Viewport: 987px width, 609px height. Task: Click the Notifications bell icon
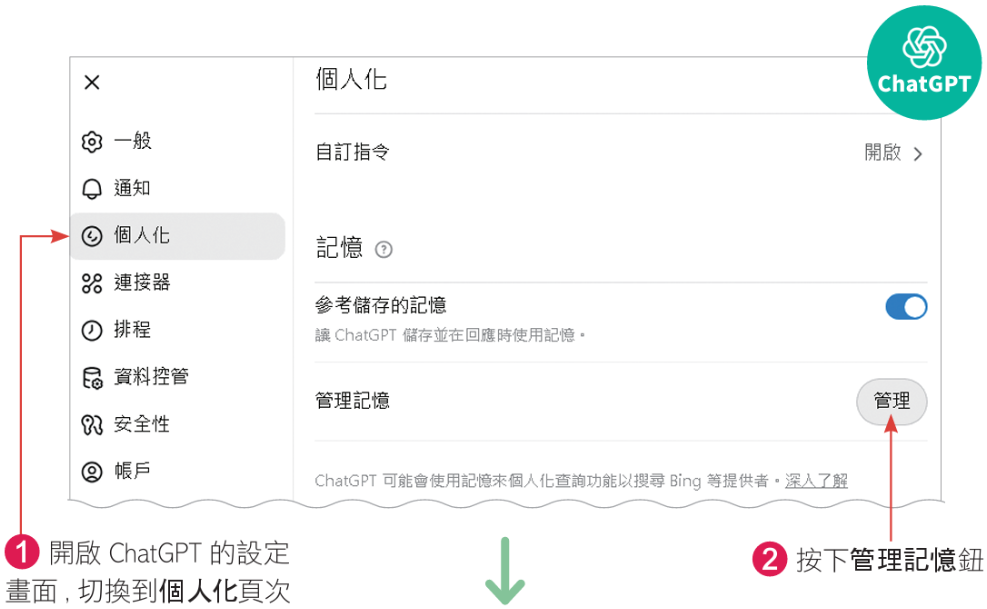(92, 189)
